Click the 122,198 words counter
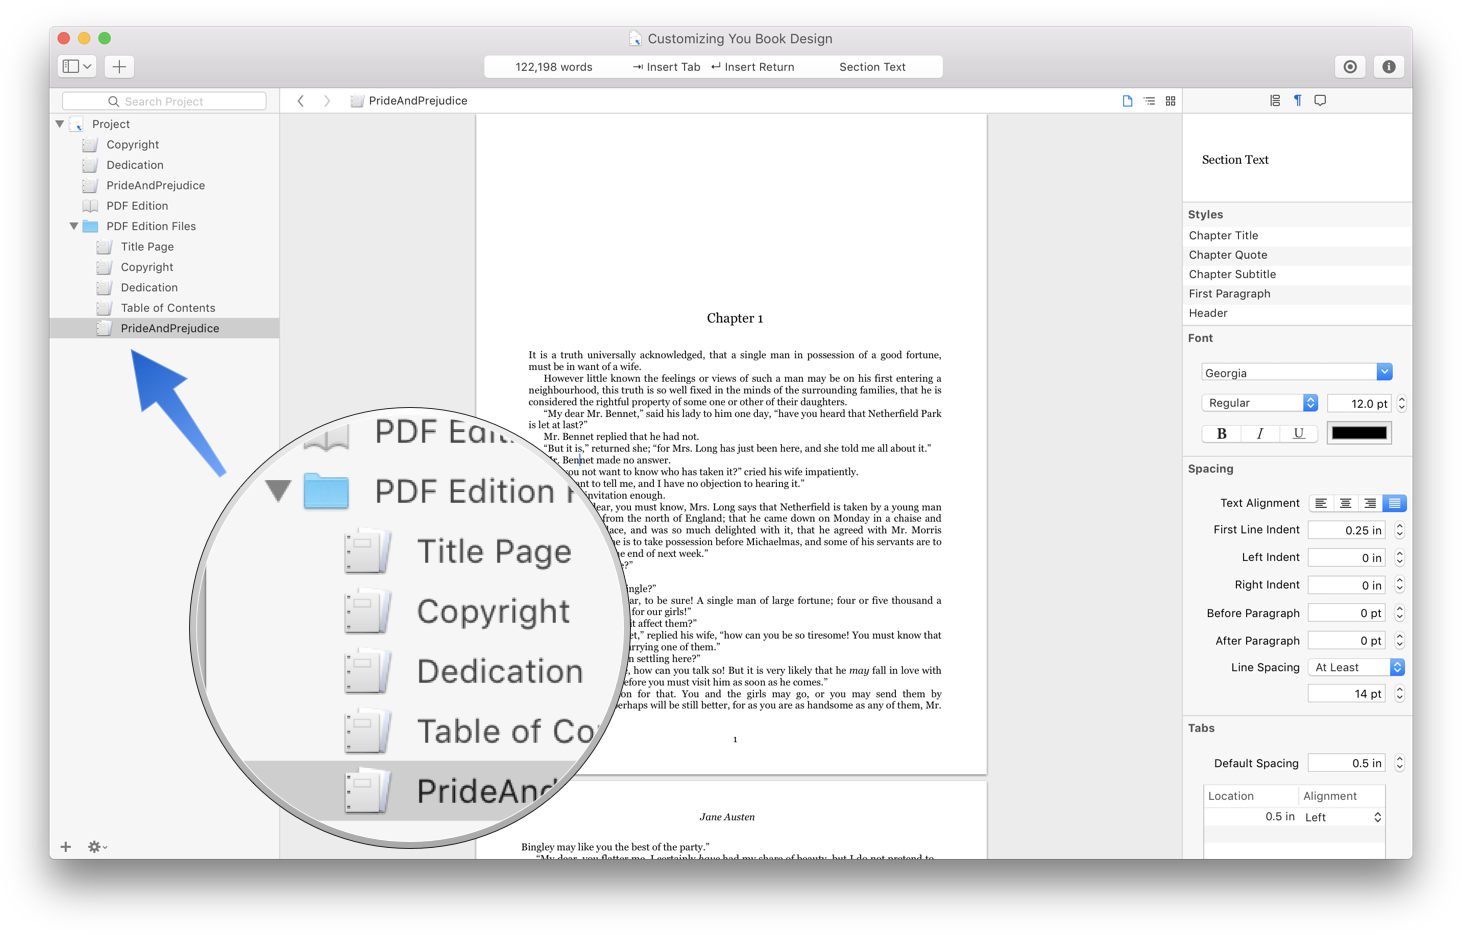Viewport: 1462px width, 935px height. (x=554, y=67)
